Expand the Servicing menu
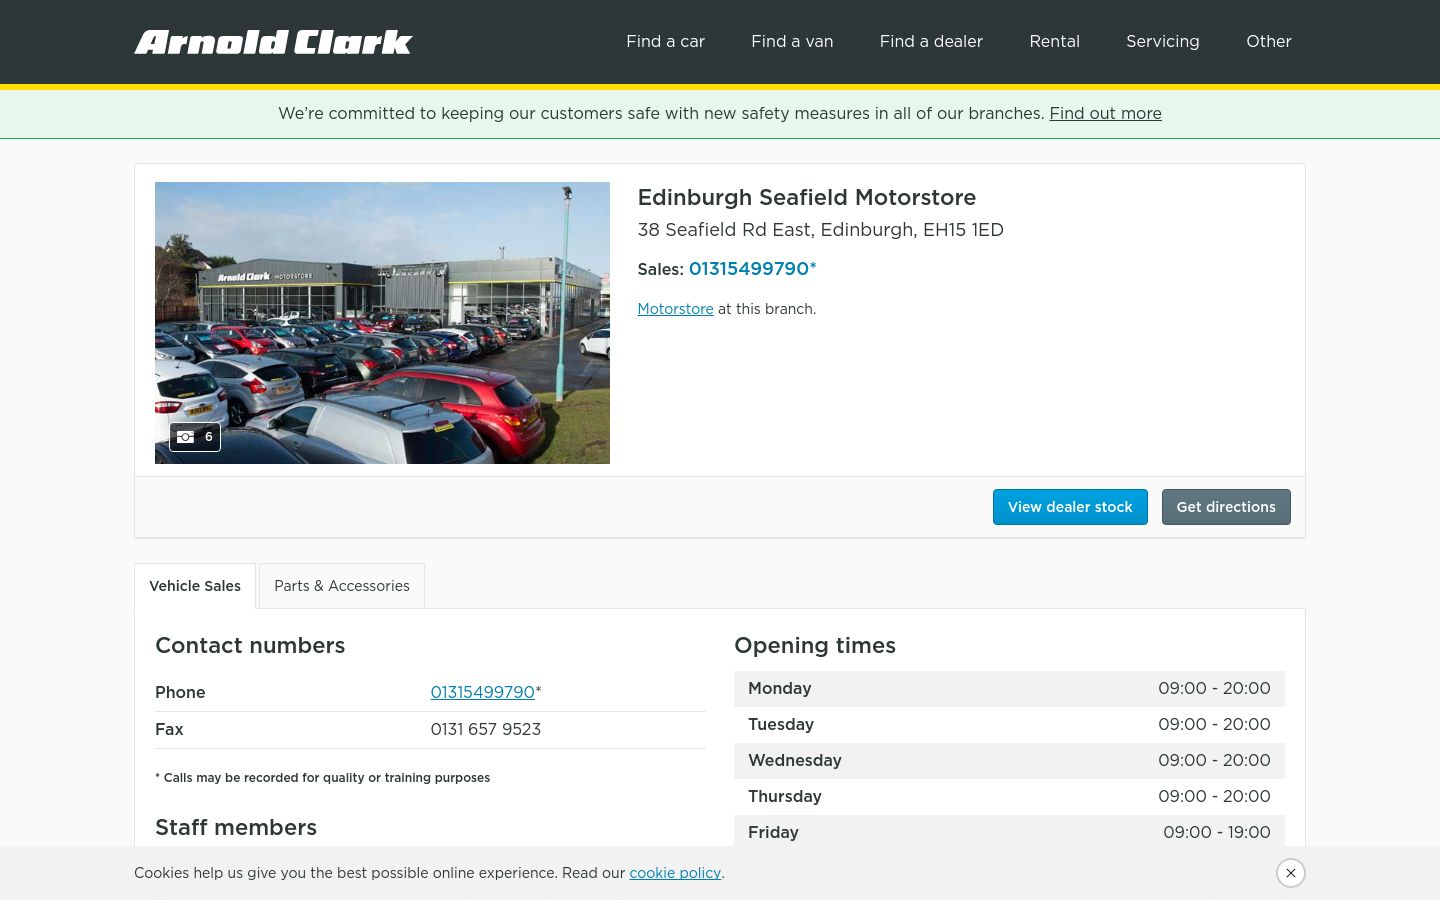 [x=1162, y=41]
